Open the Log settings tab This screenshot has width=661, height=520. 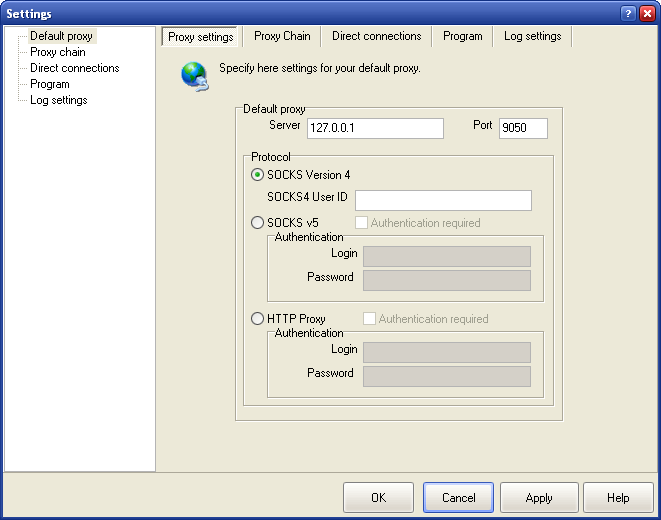tap(532, 36)
